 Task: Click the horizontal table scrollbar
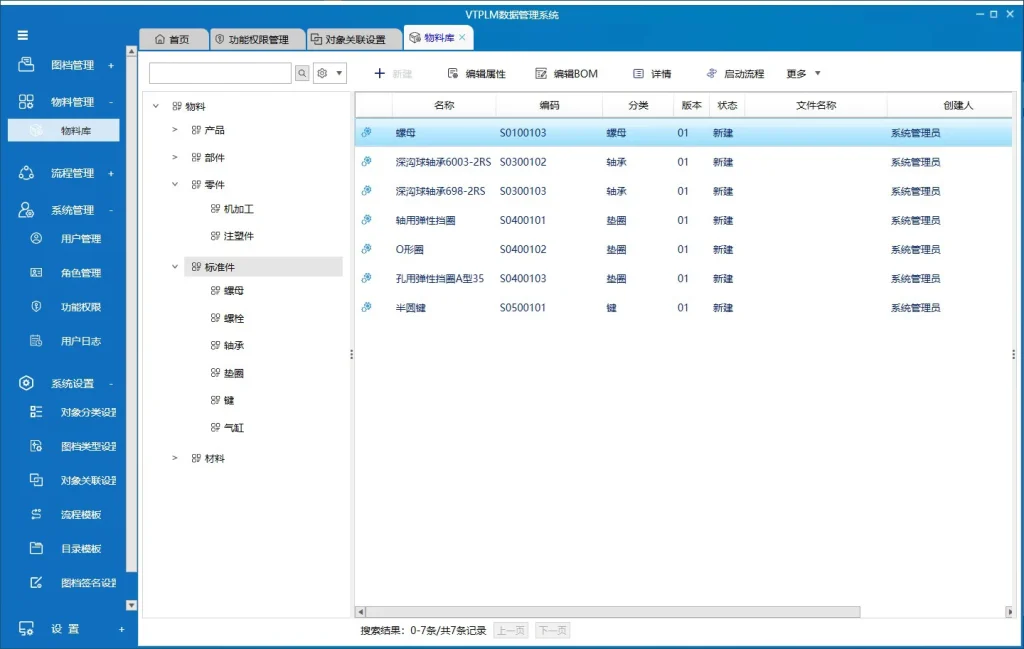(x=613, y=612)
